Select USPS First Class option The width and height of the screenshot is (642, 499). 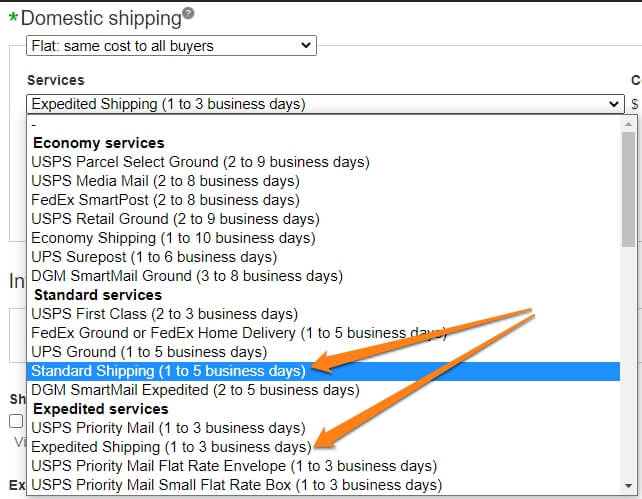323,314
